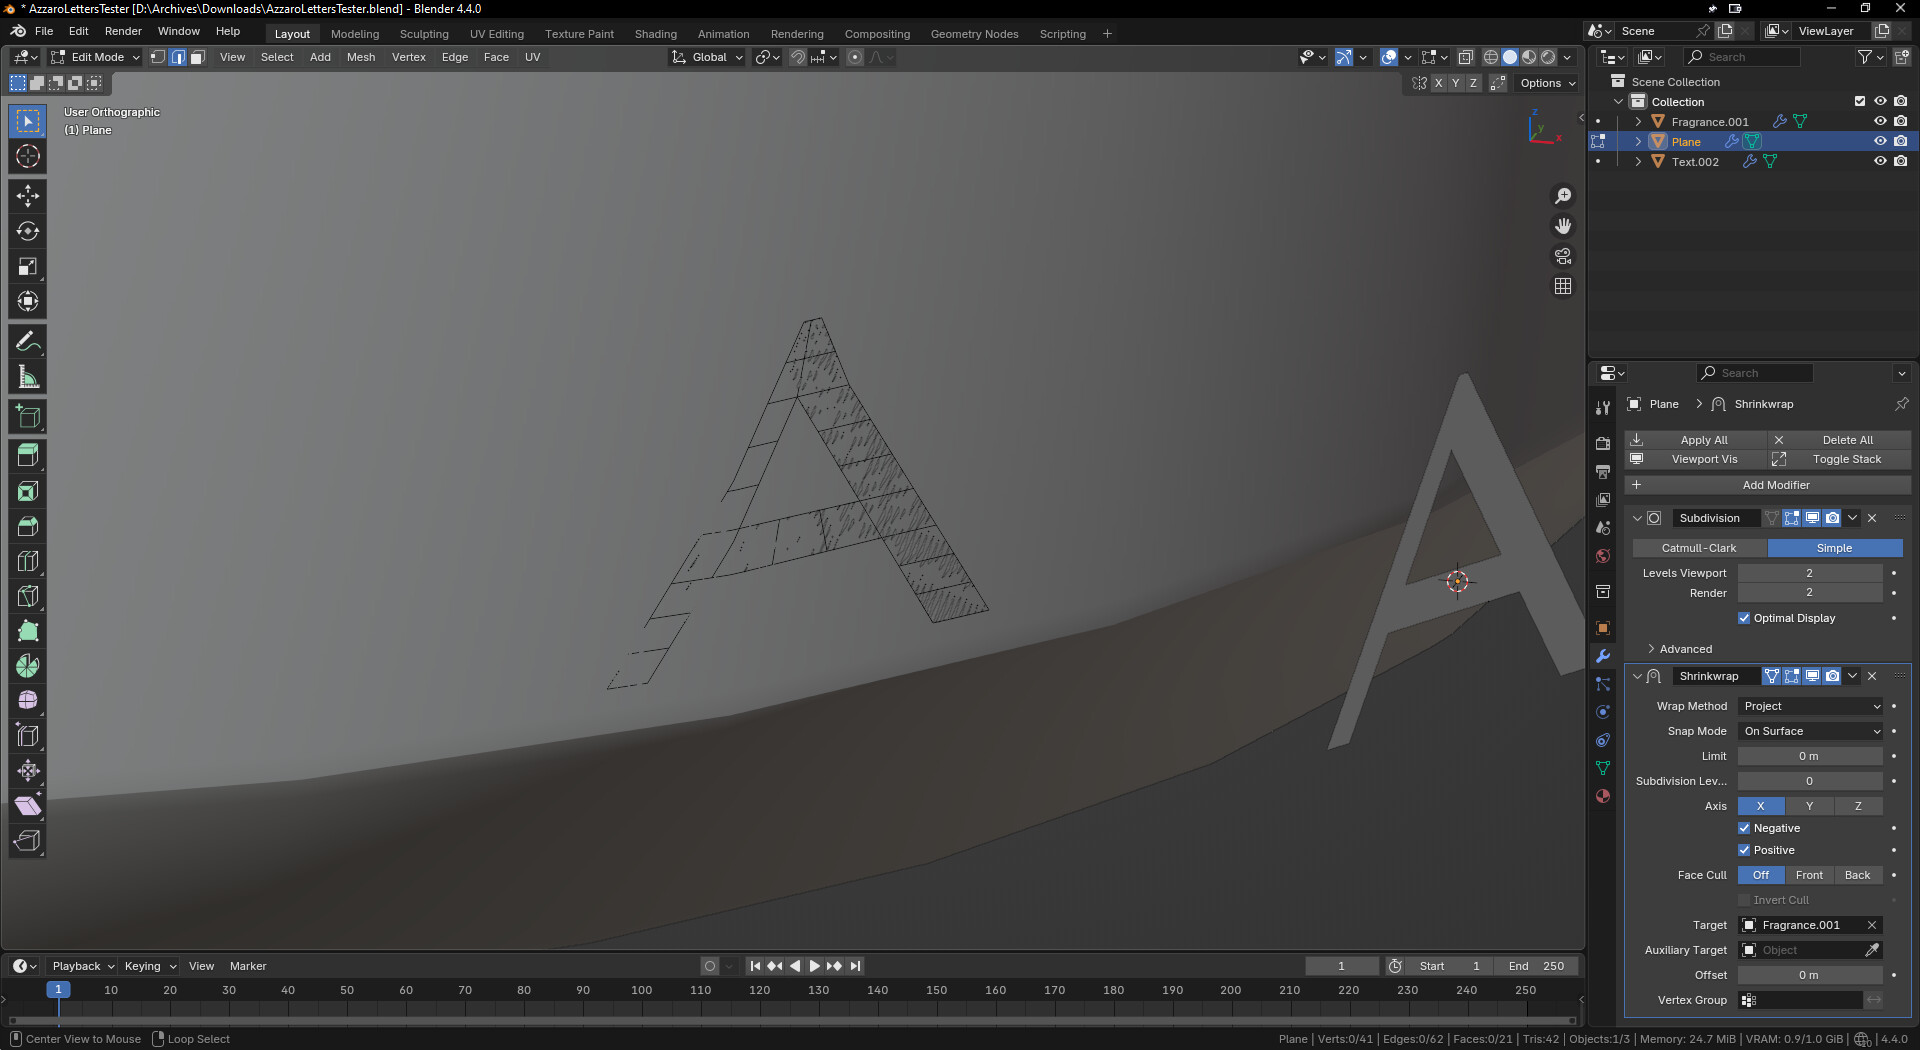Click Toggle Stack button
Viewport: 1920px width, 1050px height.
pos(1840,459)
